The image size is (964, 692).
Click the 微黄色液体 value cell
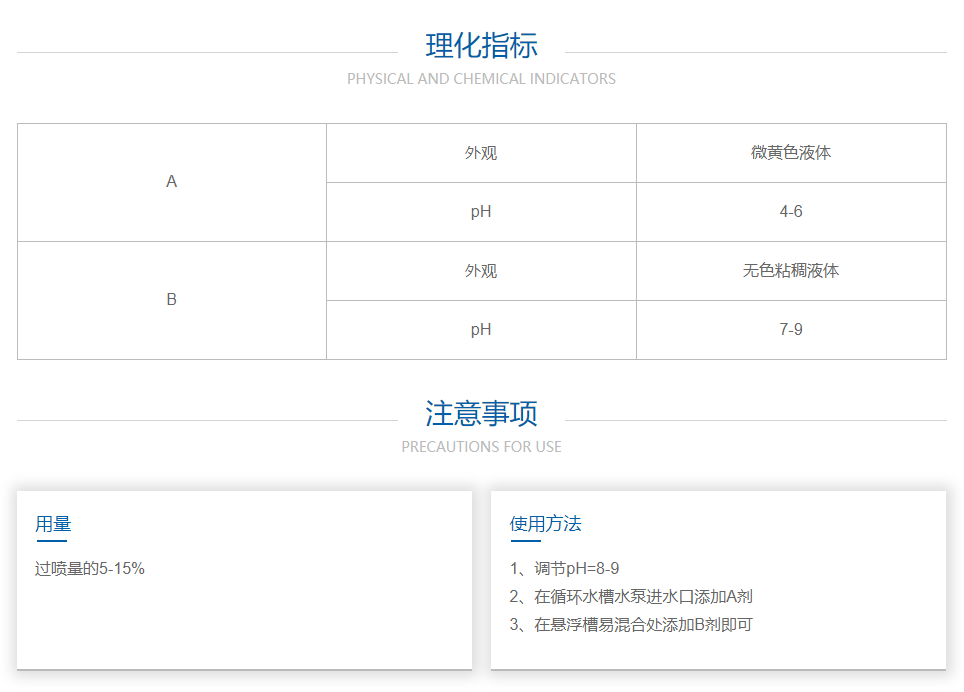click(791, 153)
